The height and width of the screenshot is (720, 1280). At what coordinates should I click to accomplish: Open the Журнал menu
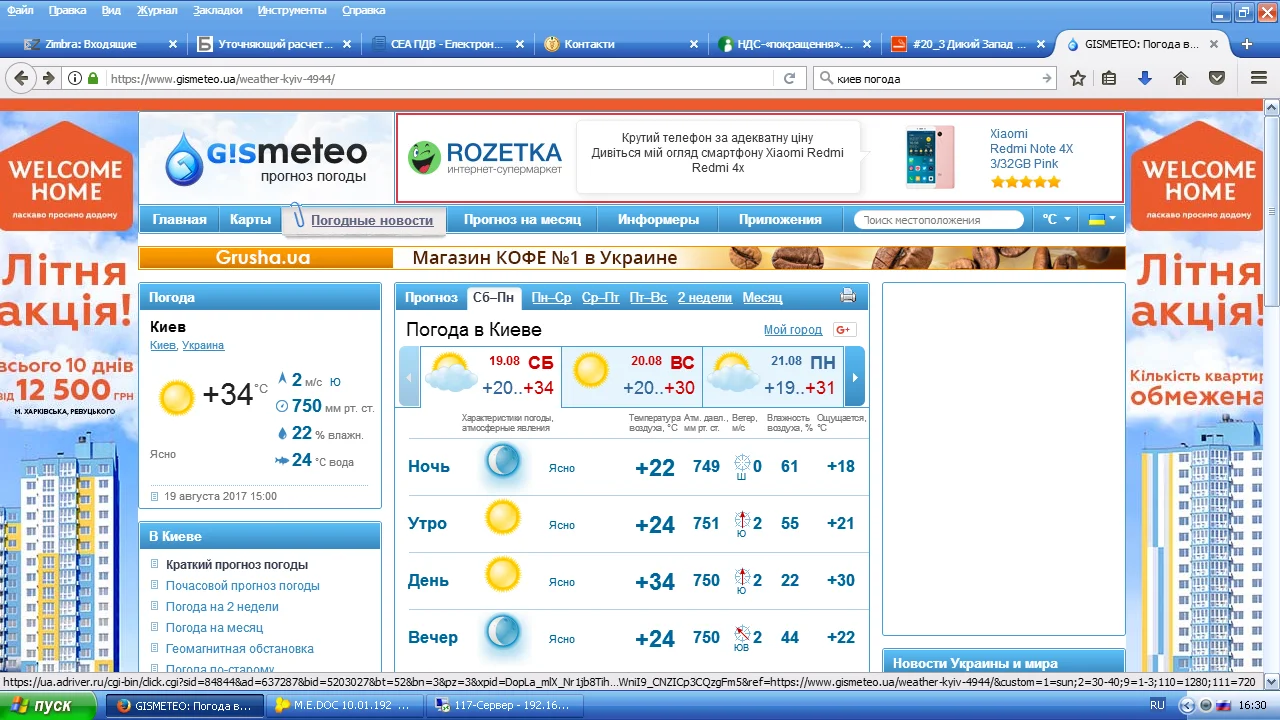point(157,10)
